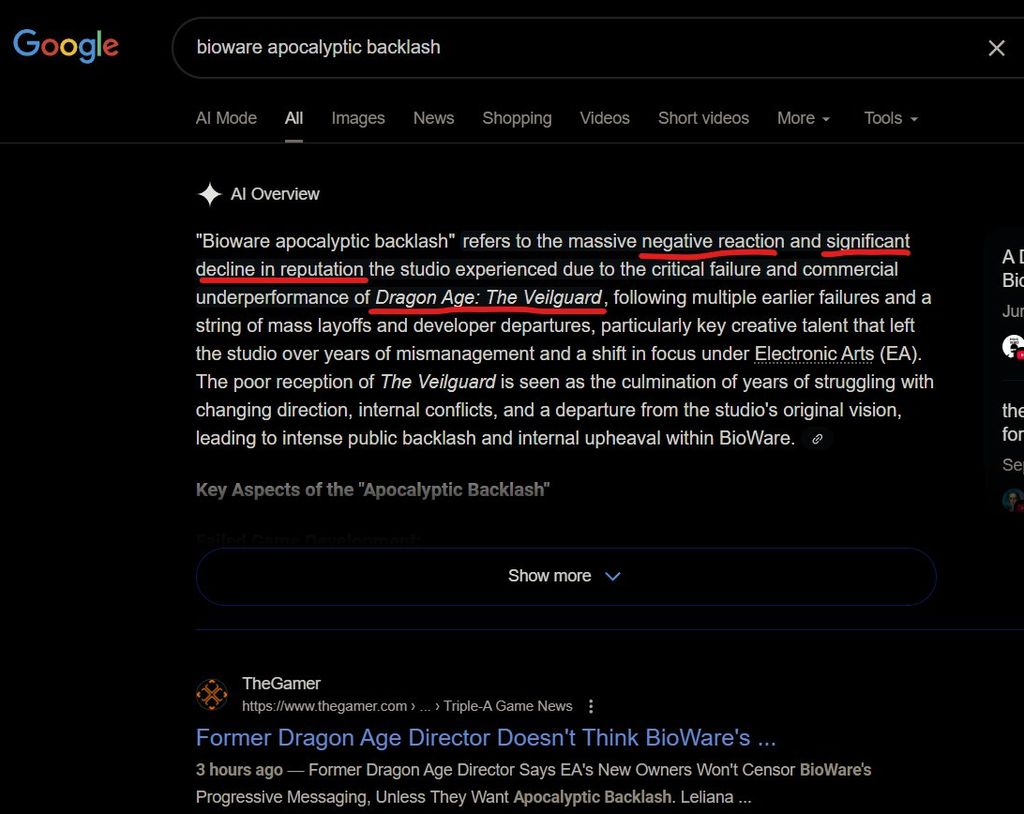Click the 'AI Overview' label

coord(275,194)
